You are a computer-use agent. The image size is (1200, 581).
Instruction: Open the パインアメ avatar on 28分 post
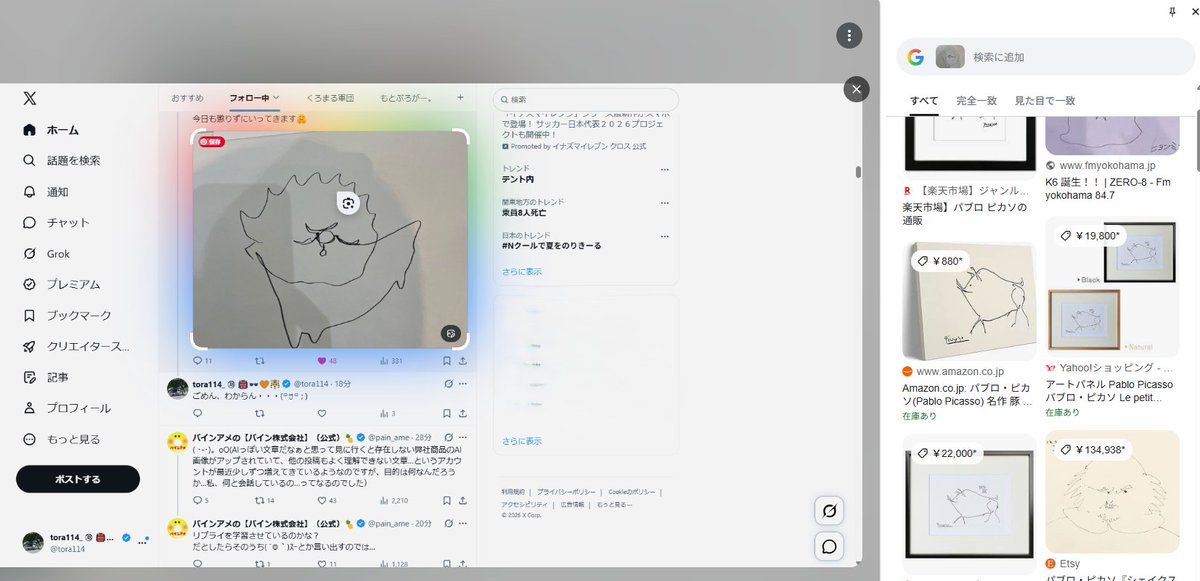tap(177, 441)
